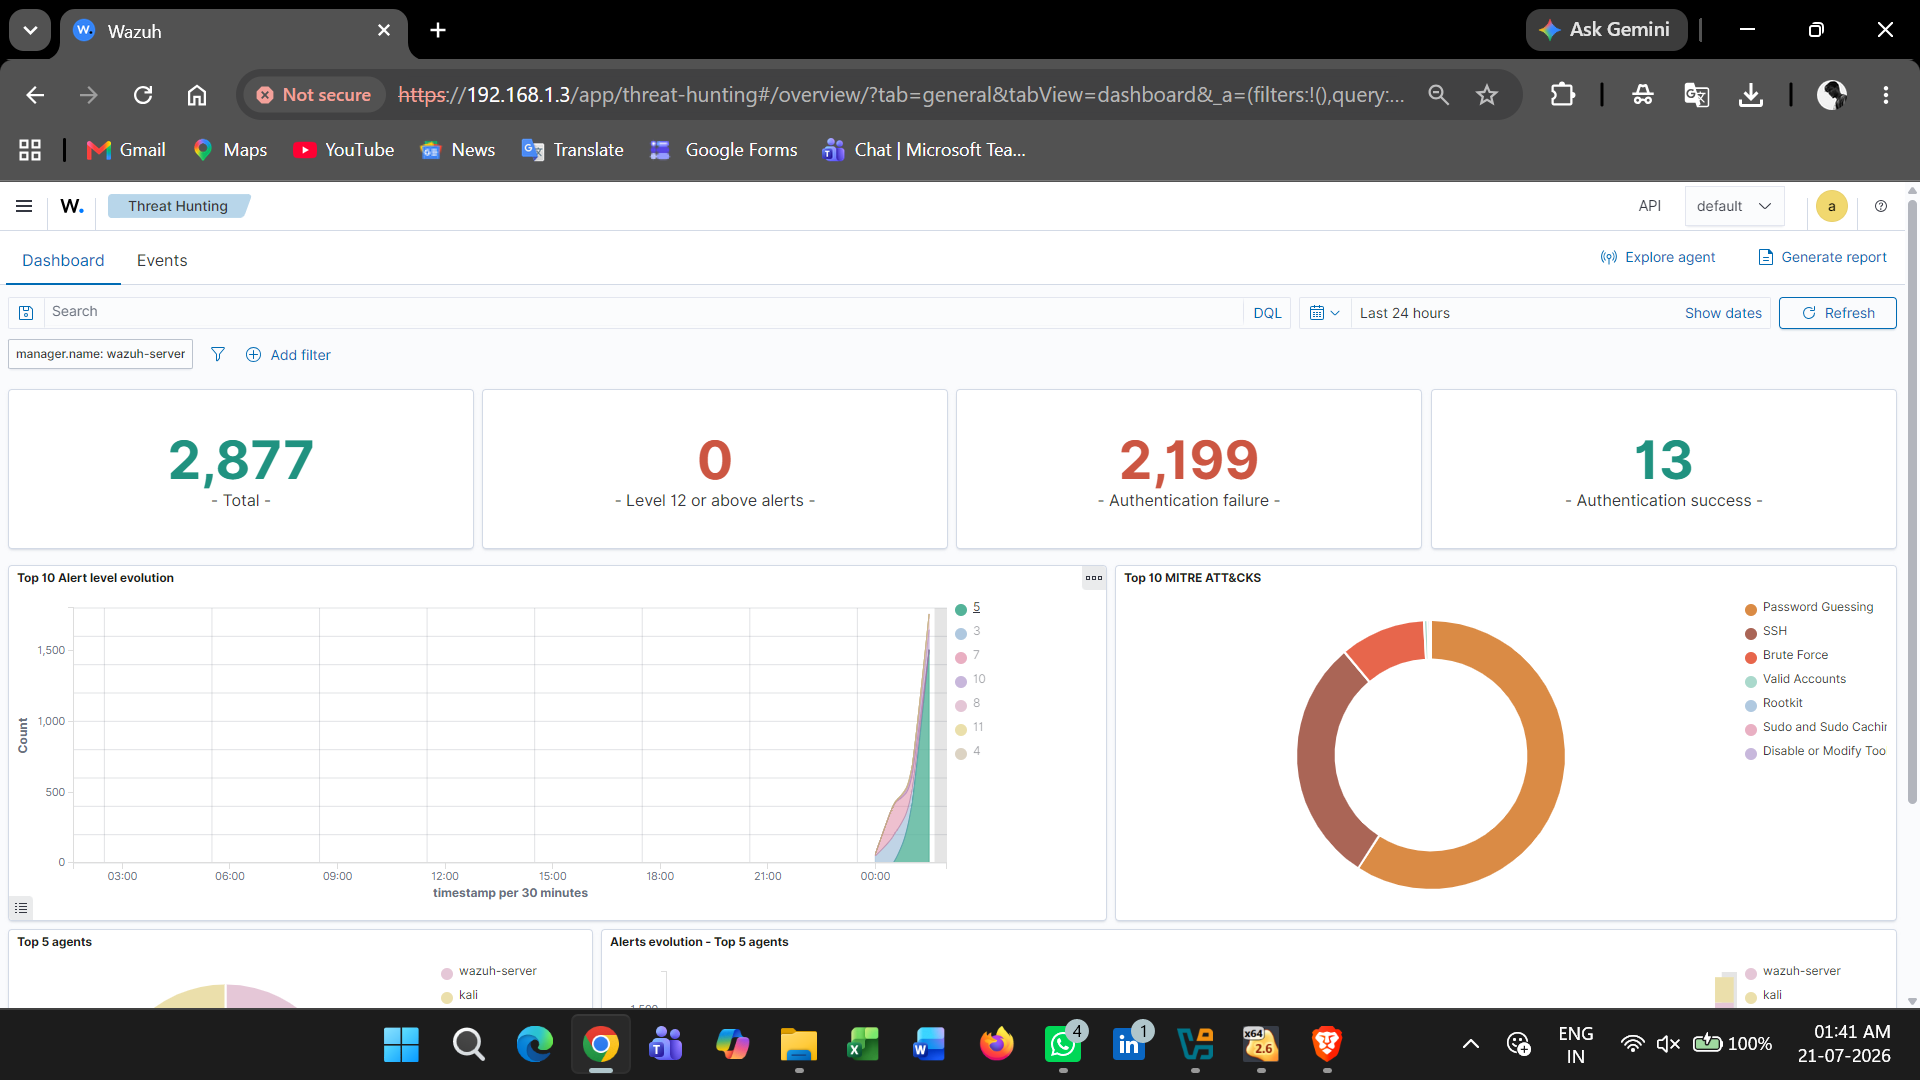The width and height of the screenshot is (1920, 1080).
Task: Click the page vertical scrollbar
Action: [x=1912, y=500]
